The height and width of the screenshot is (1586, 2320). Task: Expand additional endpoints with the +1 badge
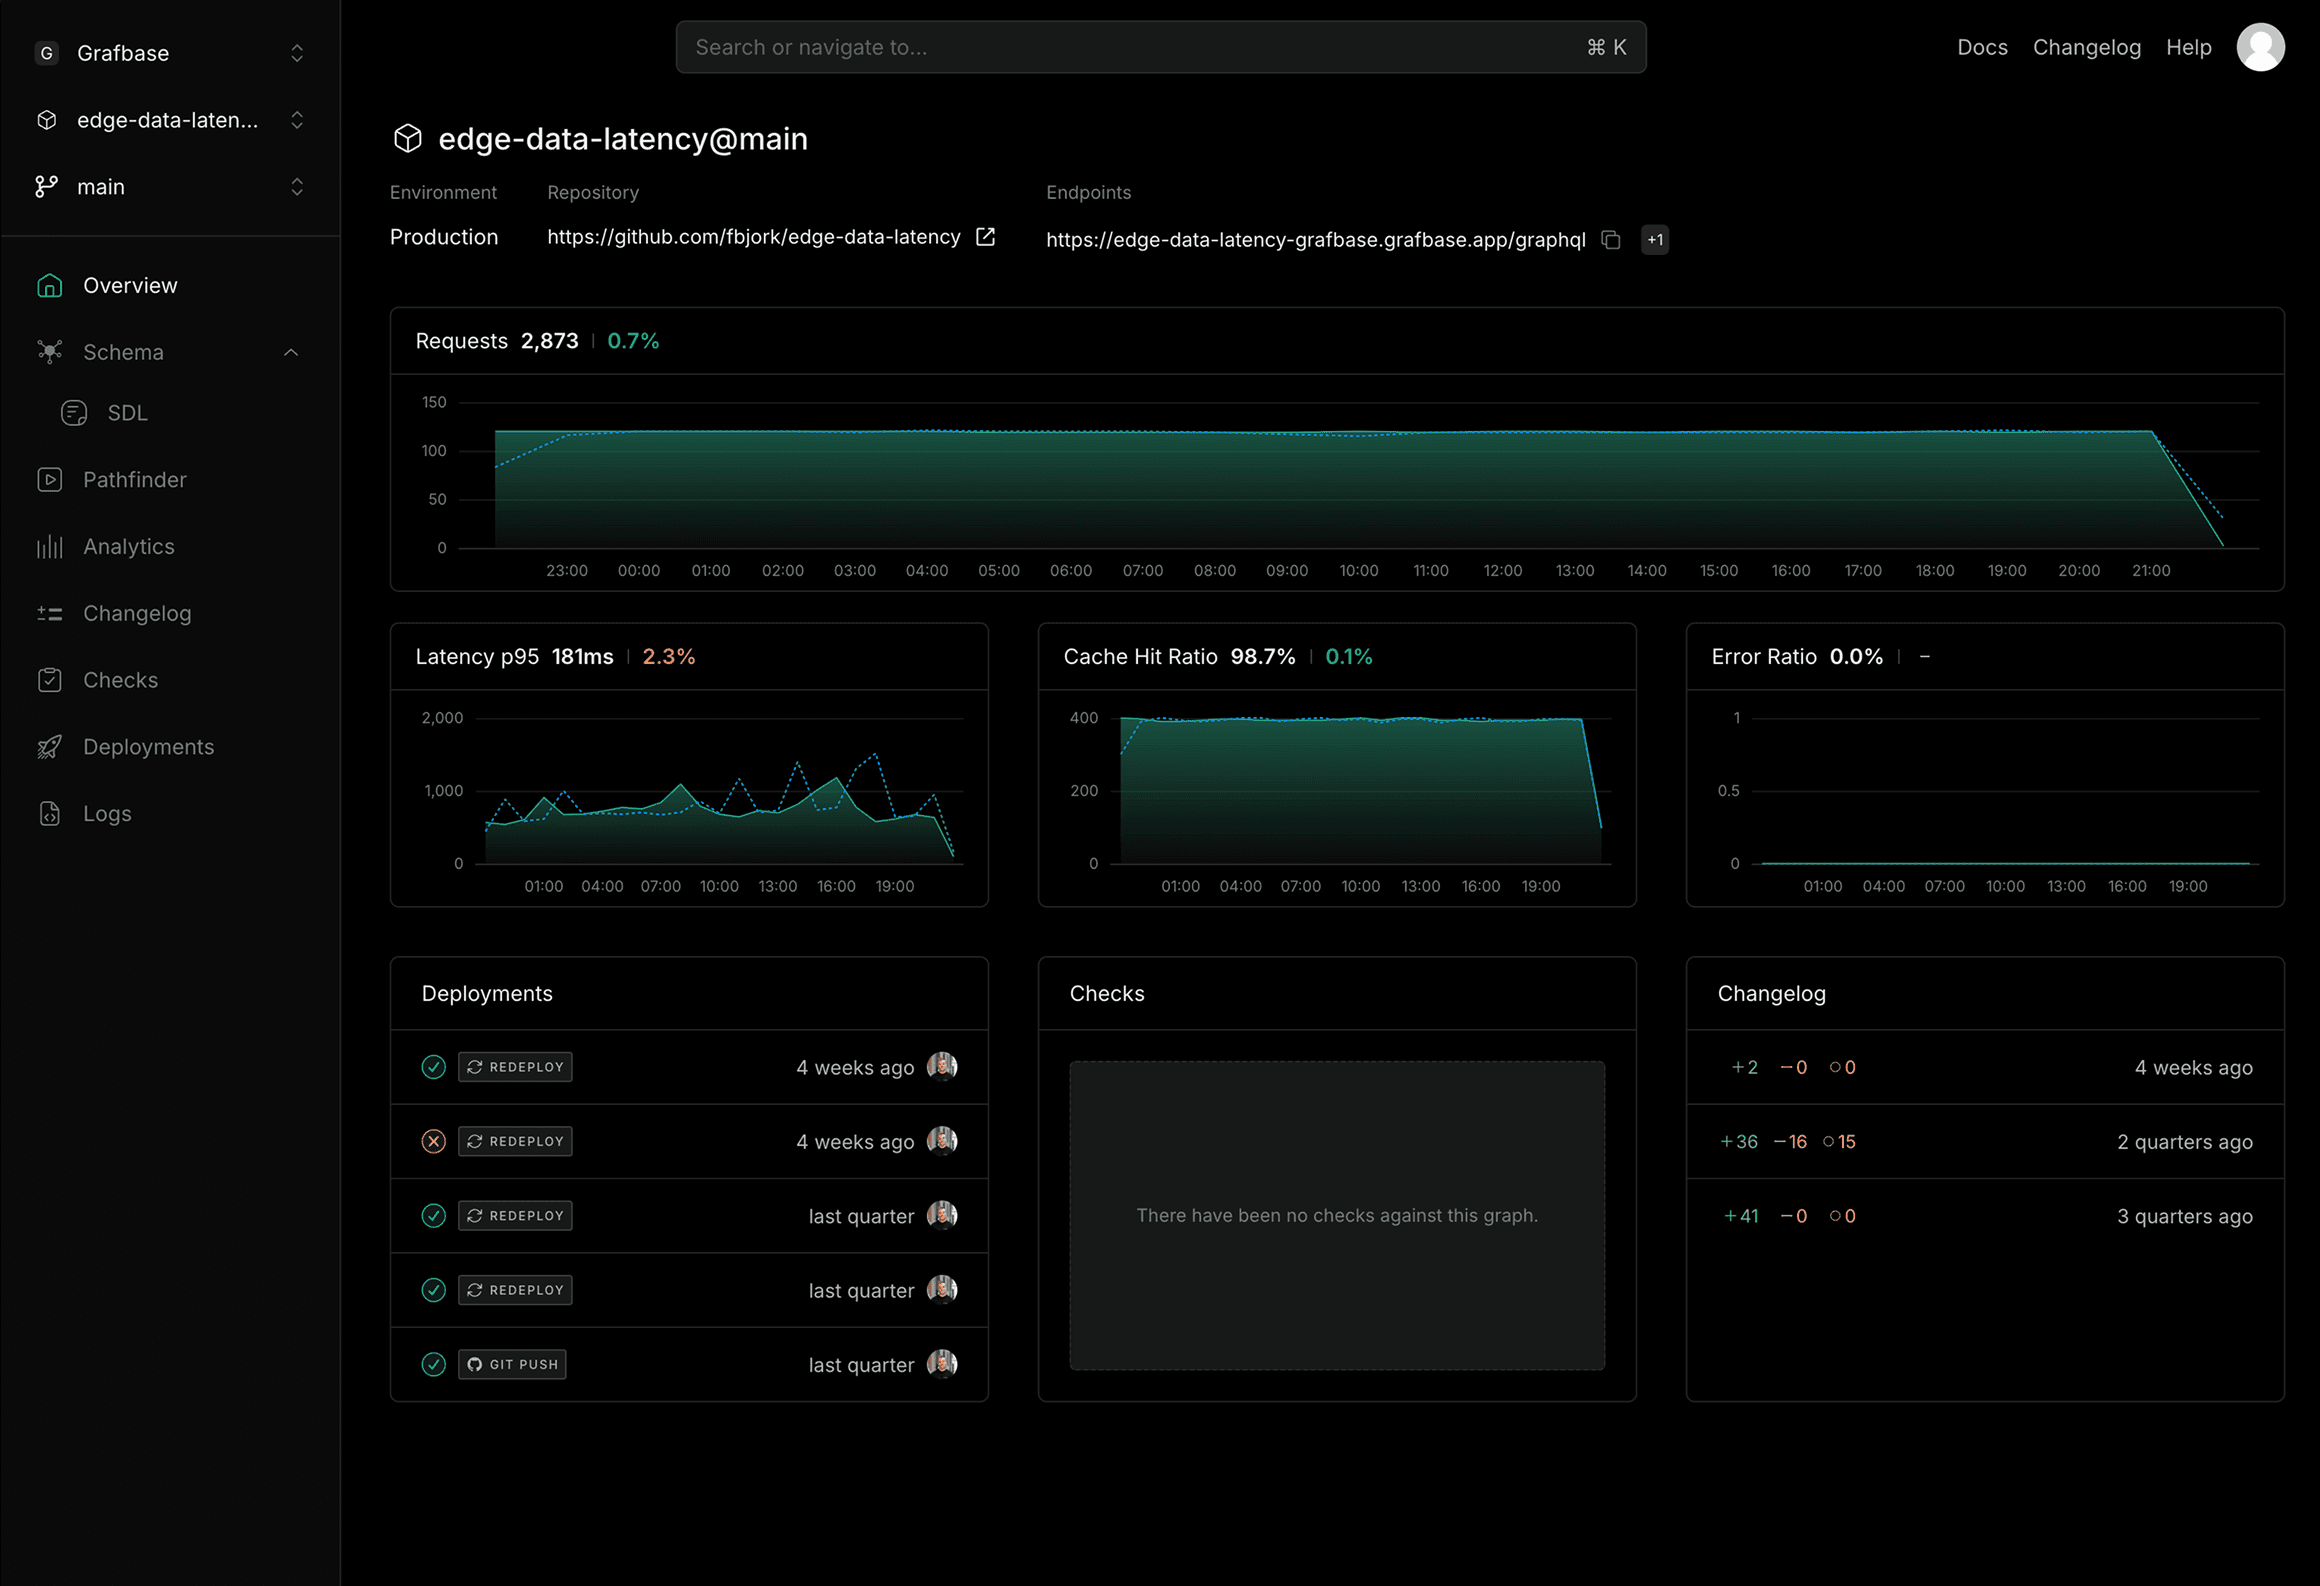click(x=1655, y=240)
